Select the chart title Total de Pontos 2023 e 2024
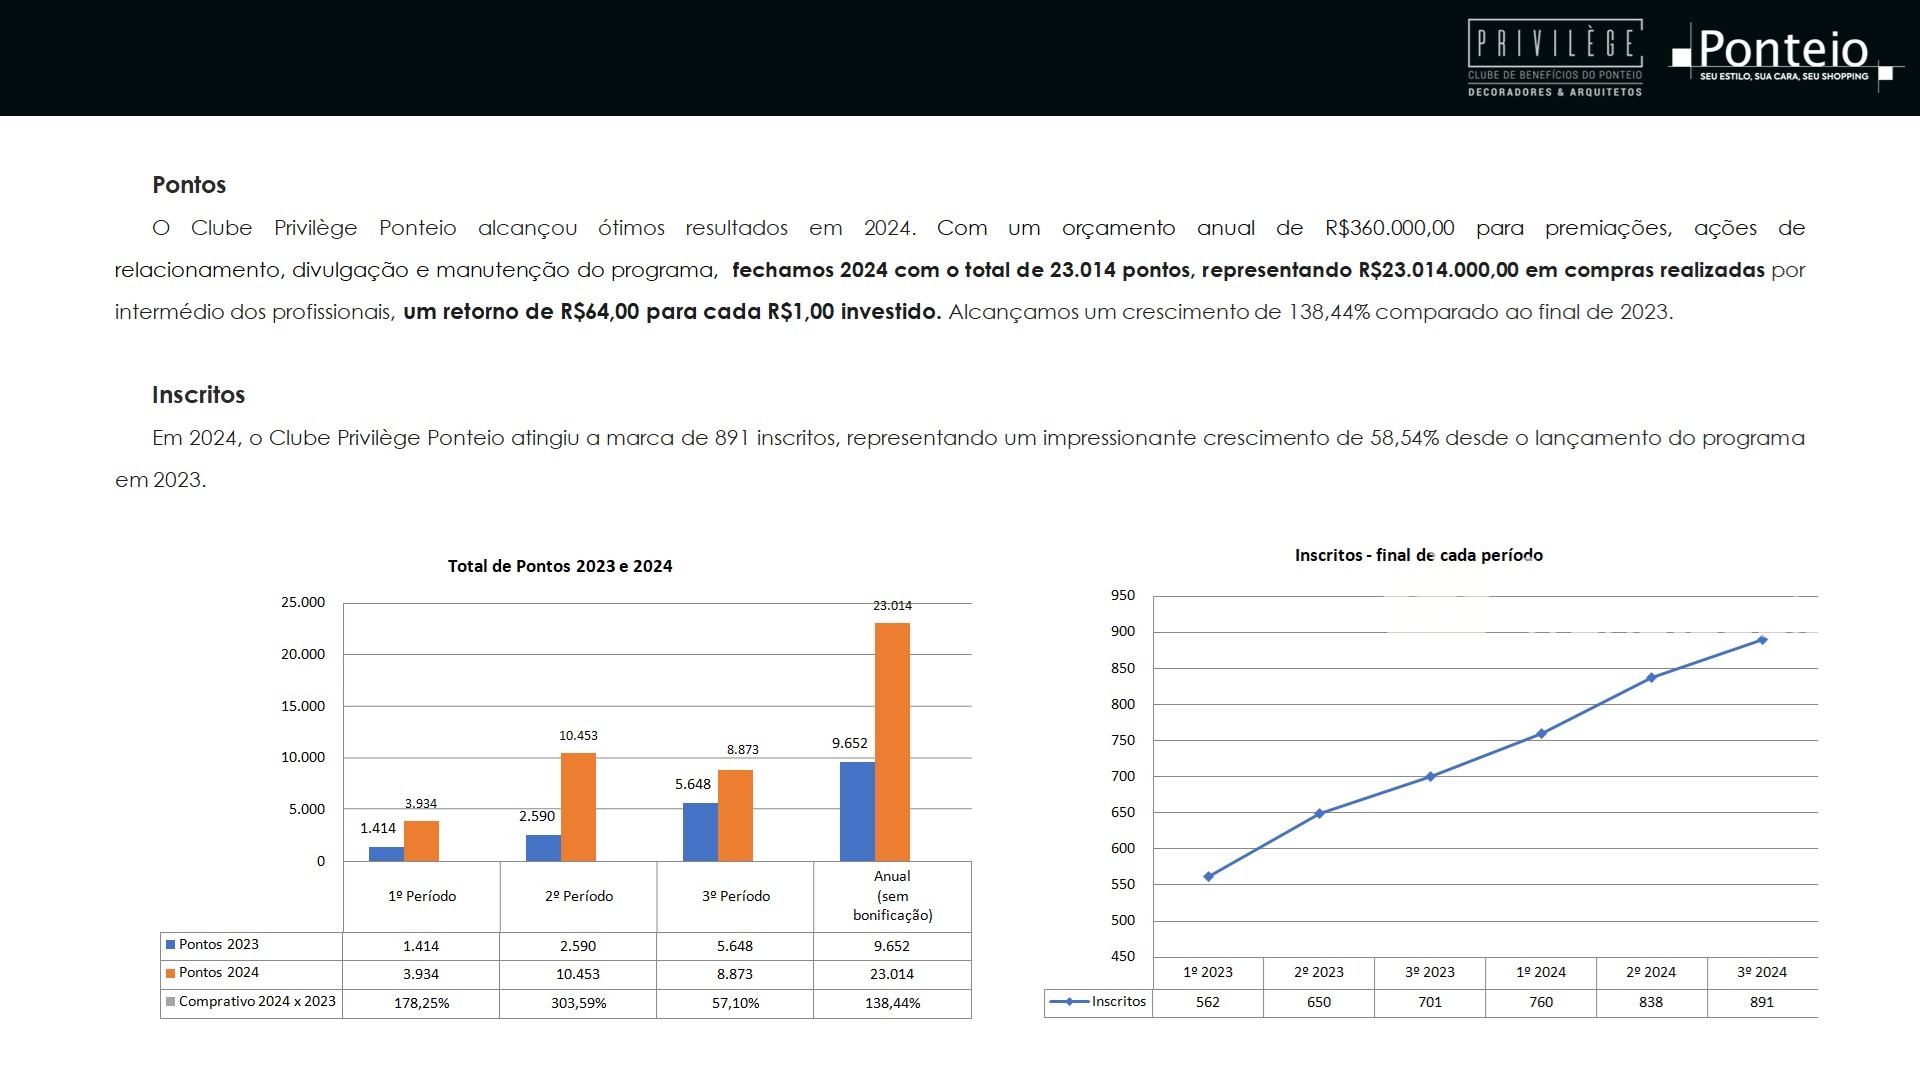The width and height of the screenshot is (1920, 1080). (x=560, y=566)
